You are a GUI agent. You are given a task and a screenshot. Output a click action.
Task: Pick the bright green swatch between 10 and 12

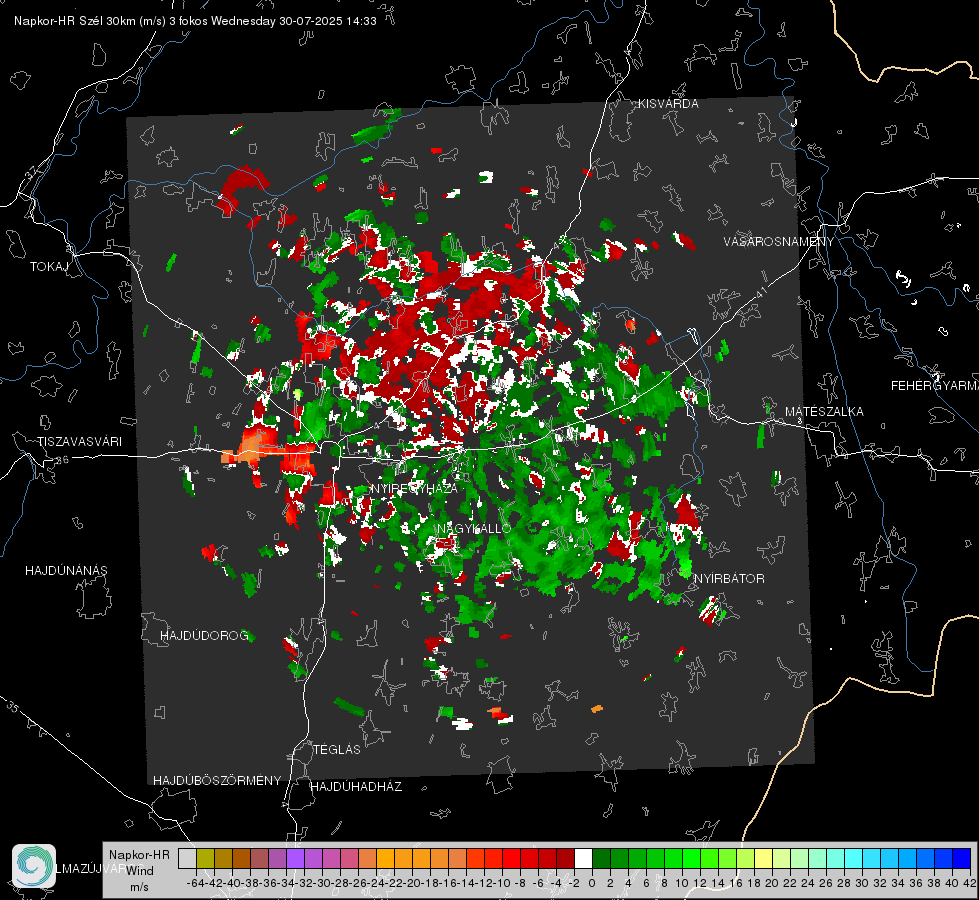click(691, 858)
